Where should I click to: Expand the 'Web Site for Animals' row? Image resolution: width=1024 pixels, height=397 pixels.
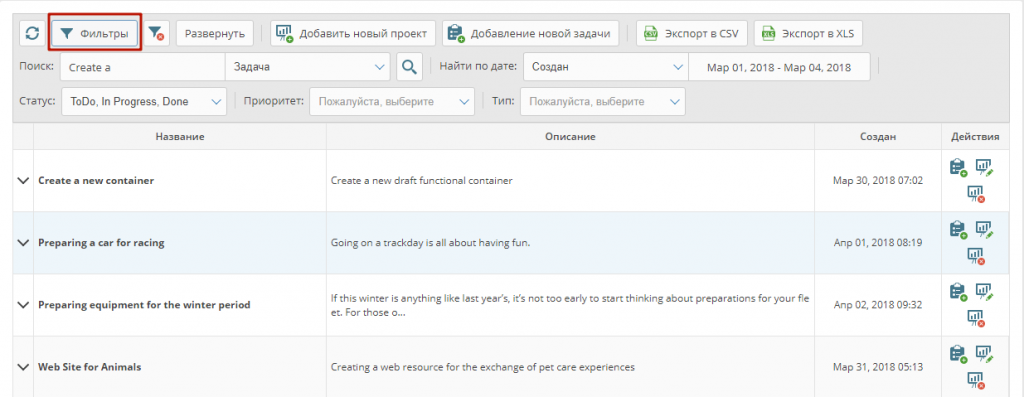click(24, 367)
